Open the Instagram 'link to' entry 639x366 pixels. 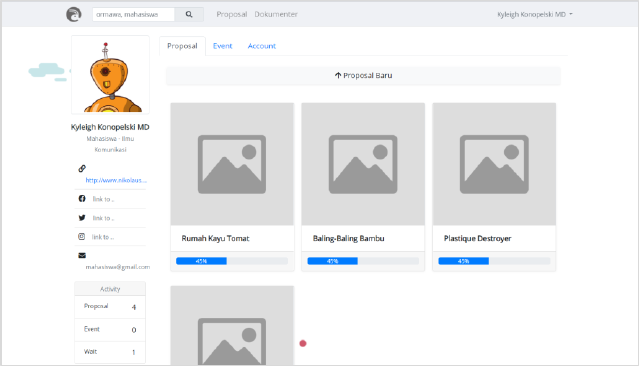pyautogui.click(x=103, y=237)
